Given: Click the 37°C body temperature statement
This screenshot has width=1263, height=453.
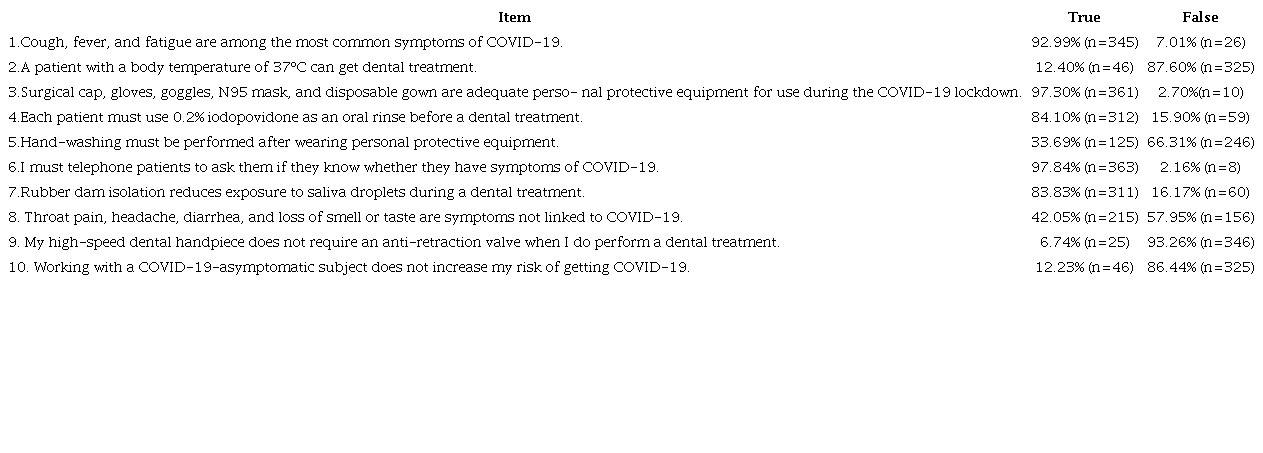Looking at the screenshot, I should pyautogui.click(x=243, y=67).
